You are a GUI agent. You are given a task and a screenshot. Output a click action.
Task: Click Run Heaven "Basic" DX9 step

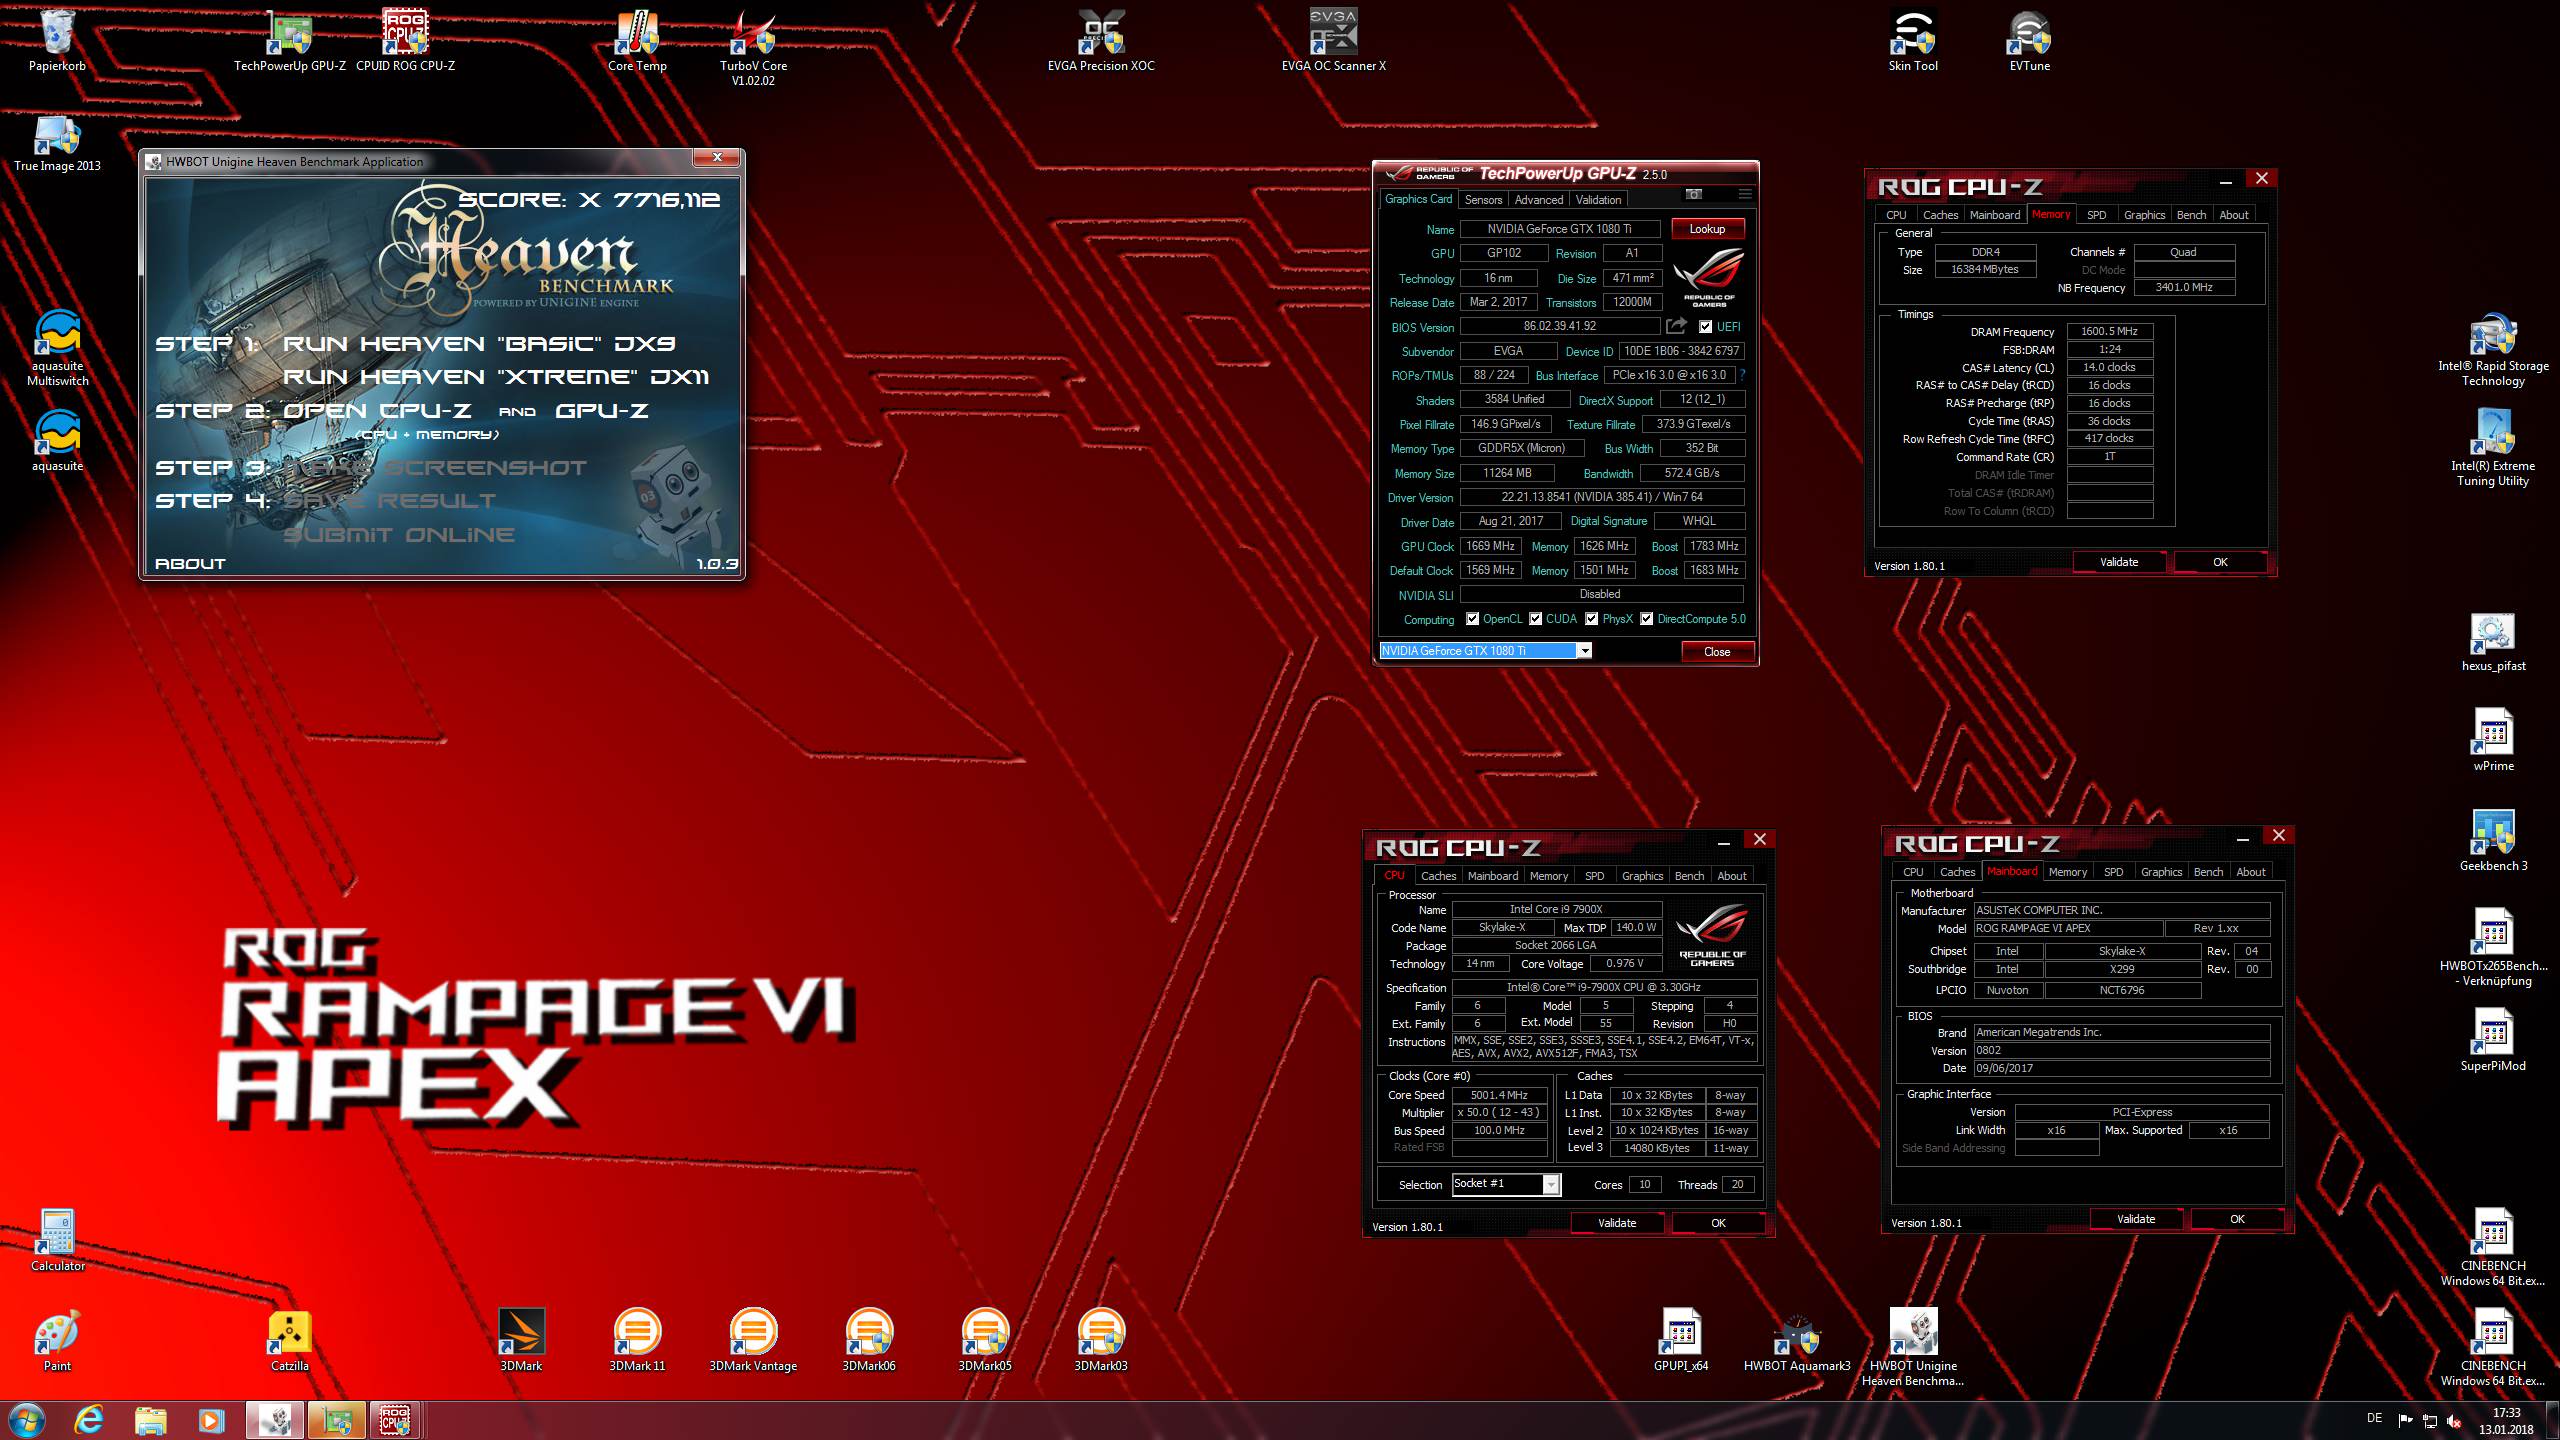pos(479,344)
